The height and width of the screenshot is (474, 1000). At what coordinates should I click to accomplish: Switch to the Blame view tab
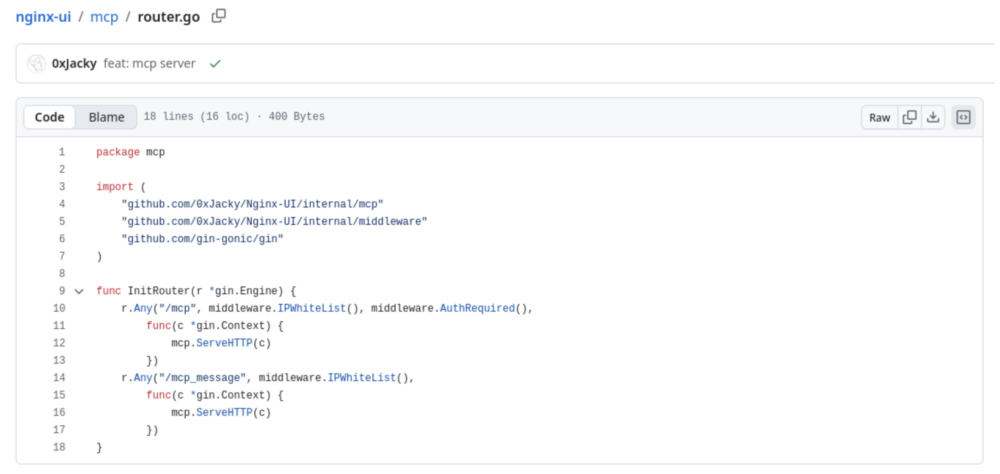click(x=106, y=117)
